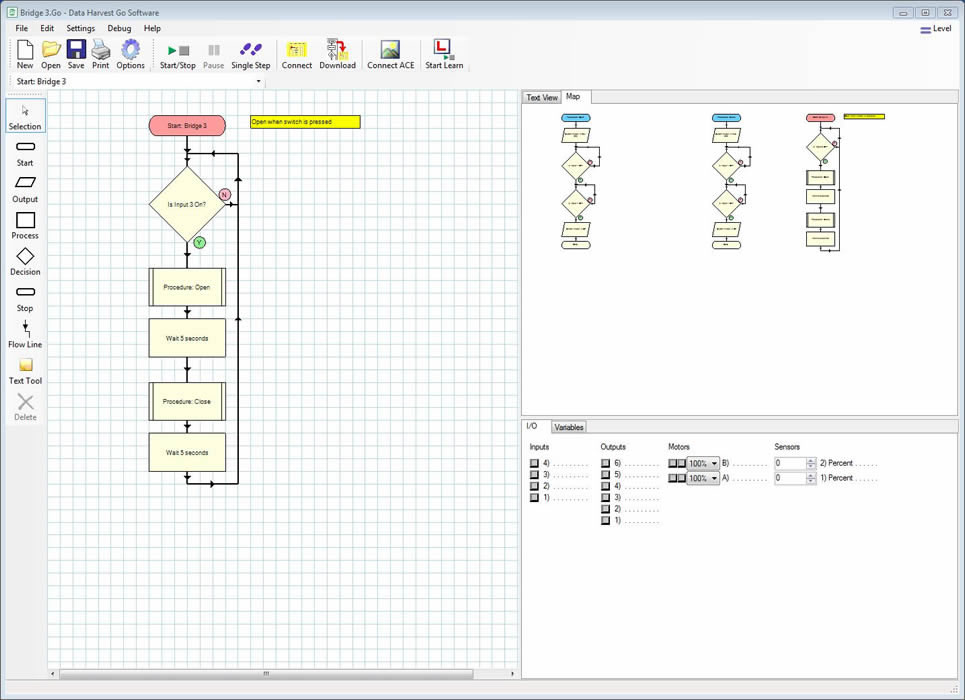Viewport: 965px width, 700px height.
Task: Click the Single Step toolbar icon
Action: point(250,52)
